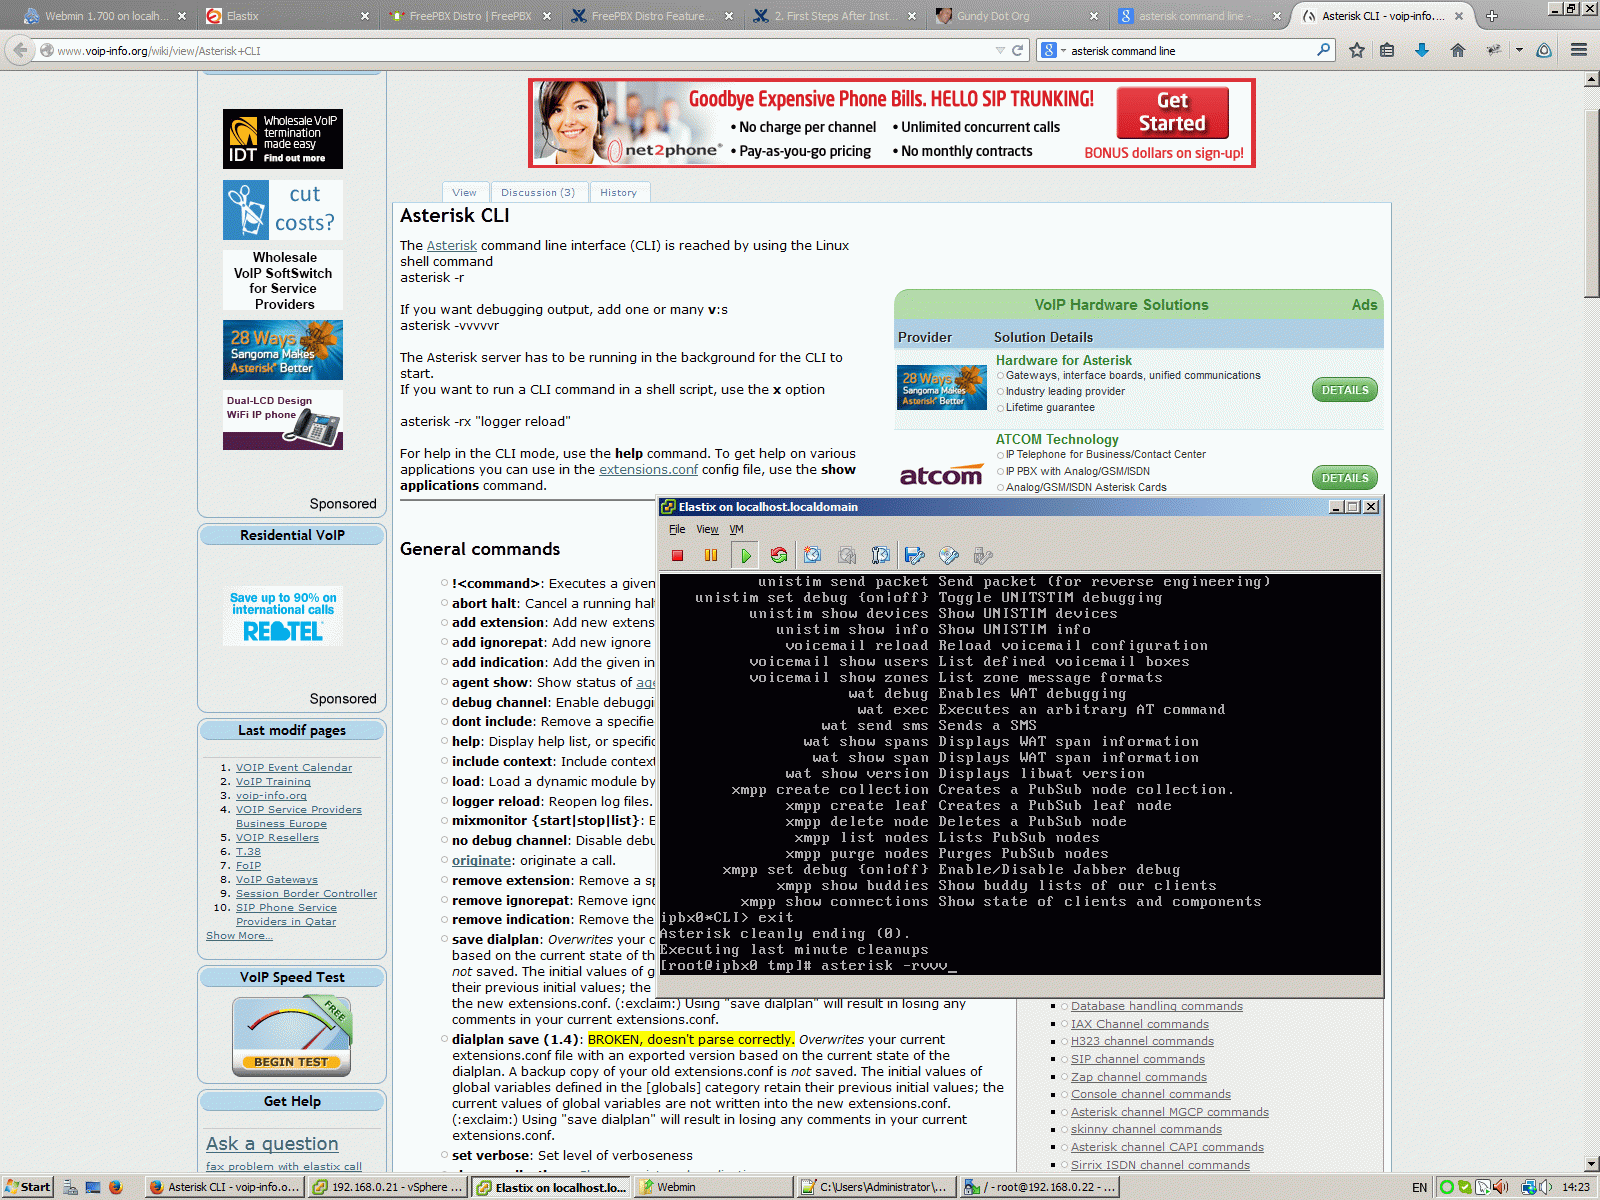Screen dimensions: 1600x1200
Task: Reset the Elastix virtual machine
Action: pos(779,555)
